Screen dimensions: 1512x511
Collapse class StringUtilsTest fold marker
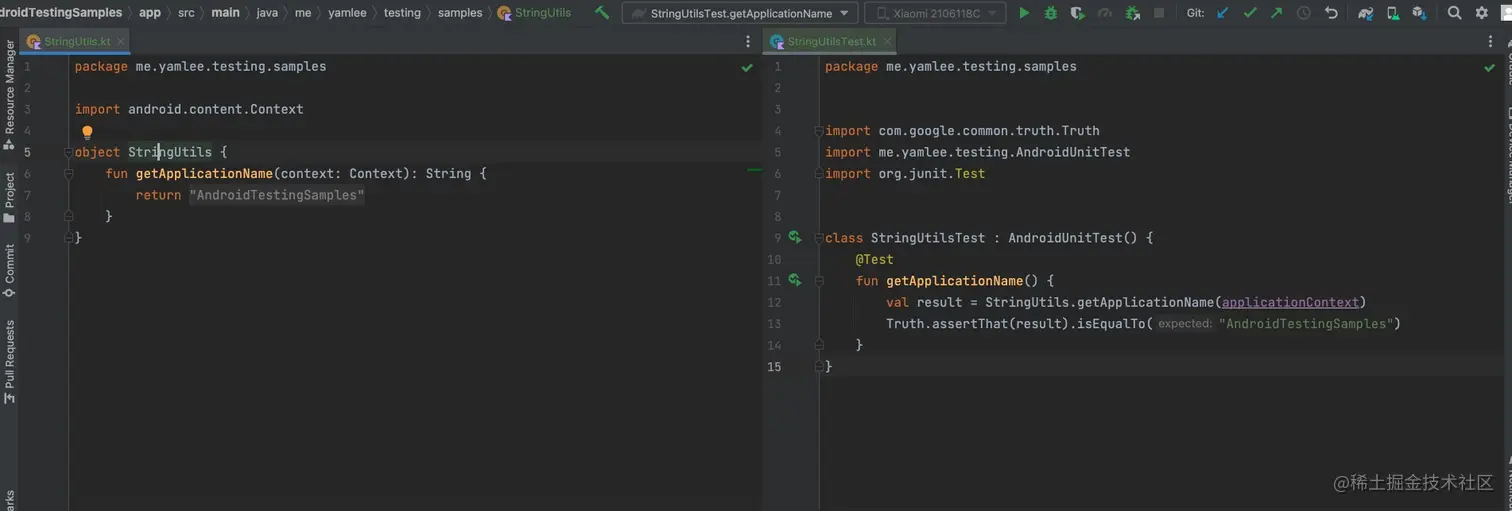pos(819,238)
